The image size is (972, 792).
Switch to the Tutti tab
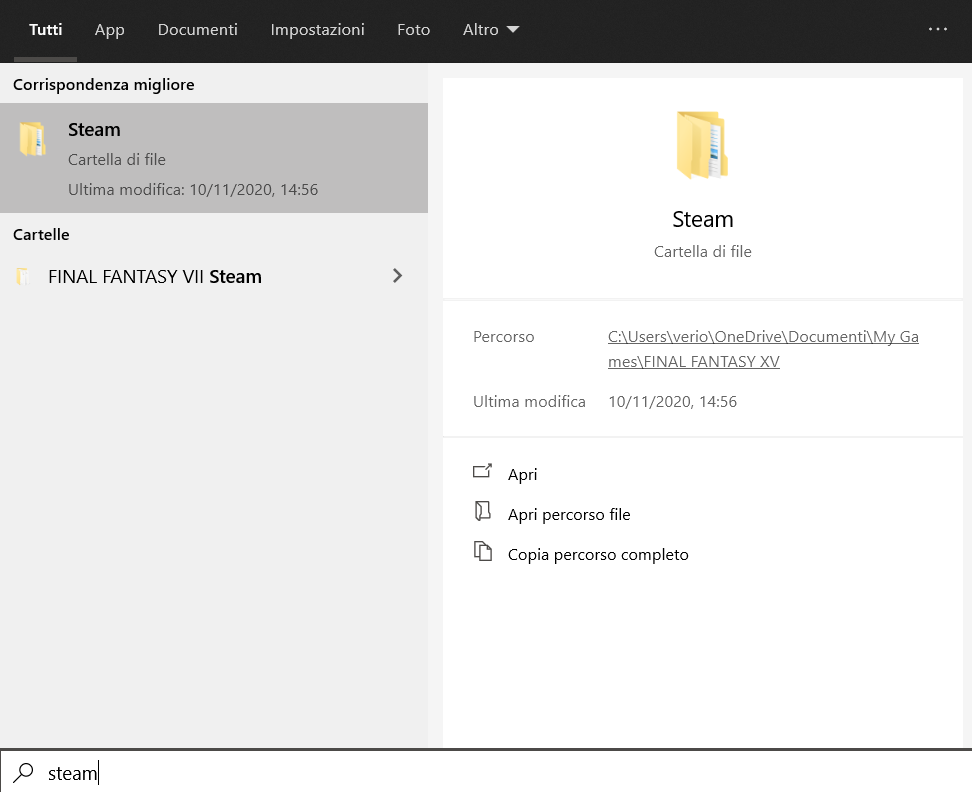tap(45, 30)
